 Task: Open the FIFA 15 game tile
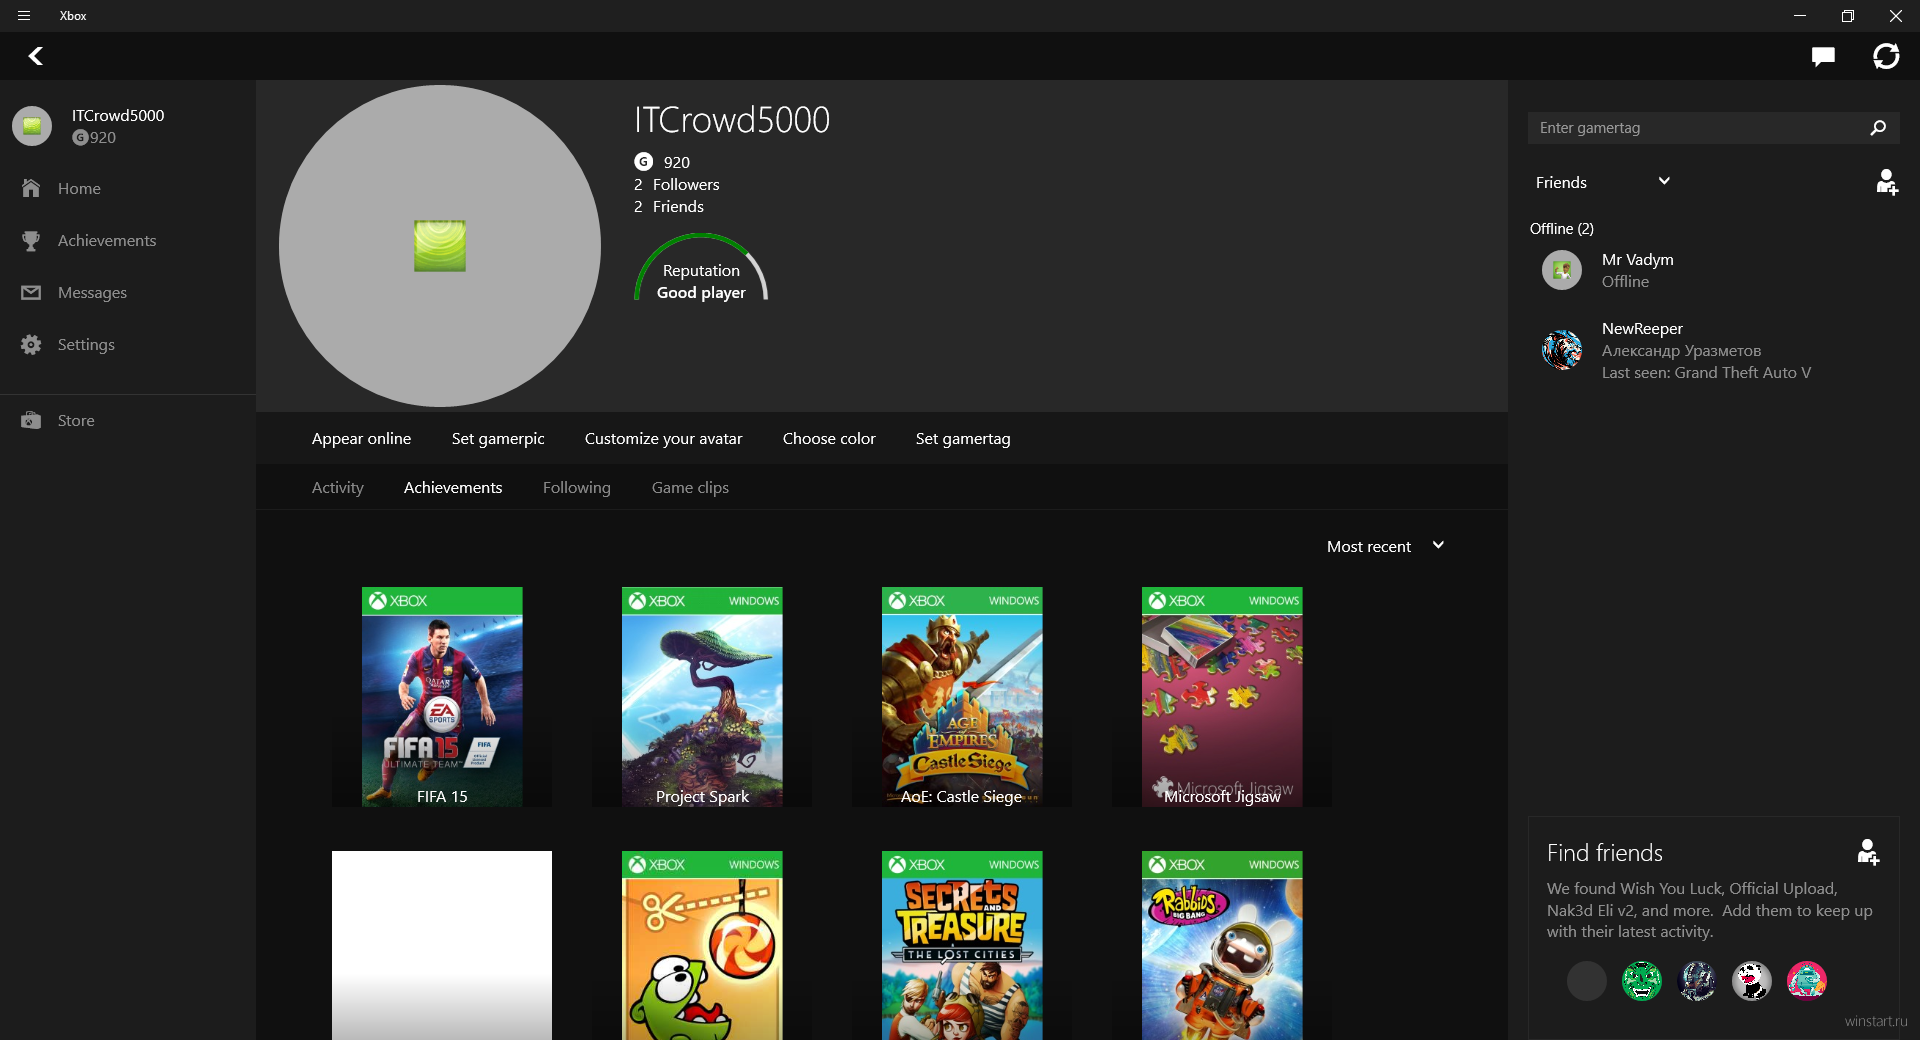(442, 697)
